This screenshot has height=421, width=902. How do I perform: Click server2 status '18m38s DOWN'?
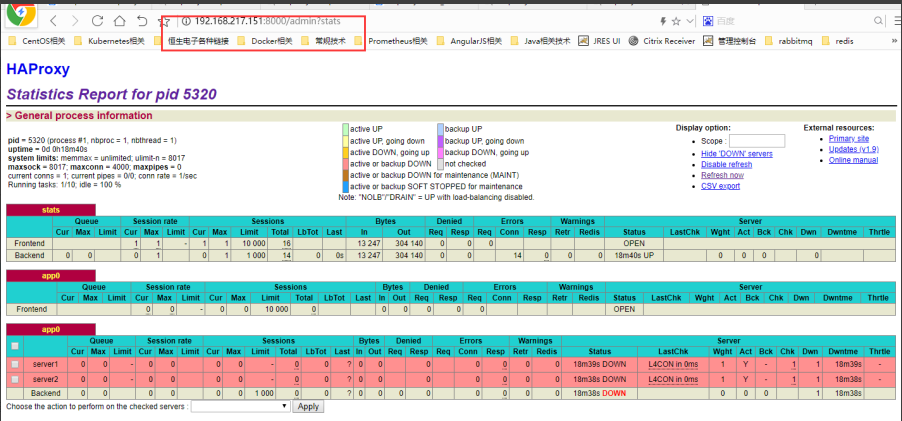pos(599,380)
